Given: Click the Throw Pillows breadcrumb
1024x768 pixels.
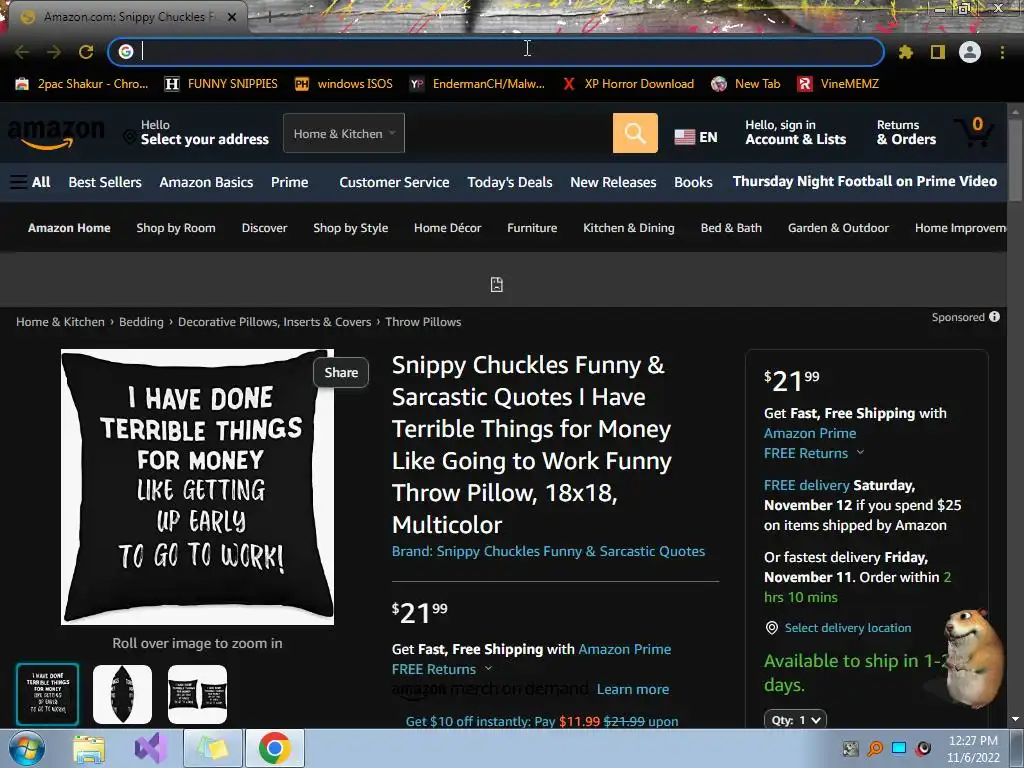Looking at the screenshot, I should pos(423,322).
